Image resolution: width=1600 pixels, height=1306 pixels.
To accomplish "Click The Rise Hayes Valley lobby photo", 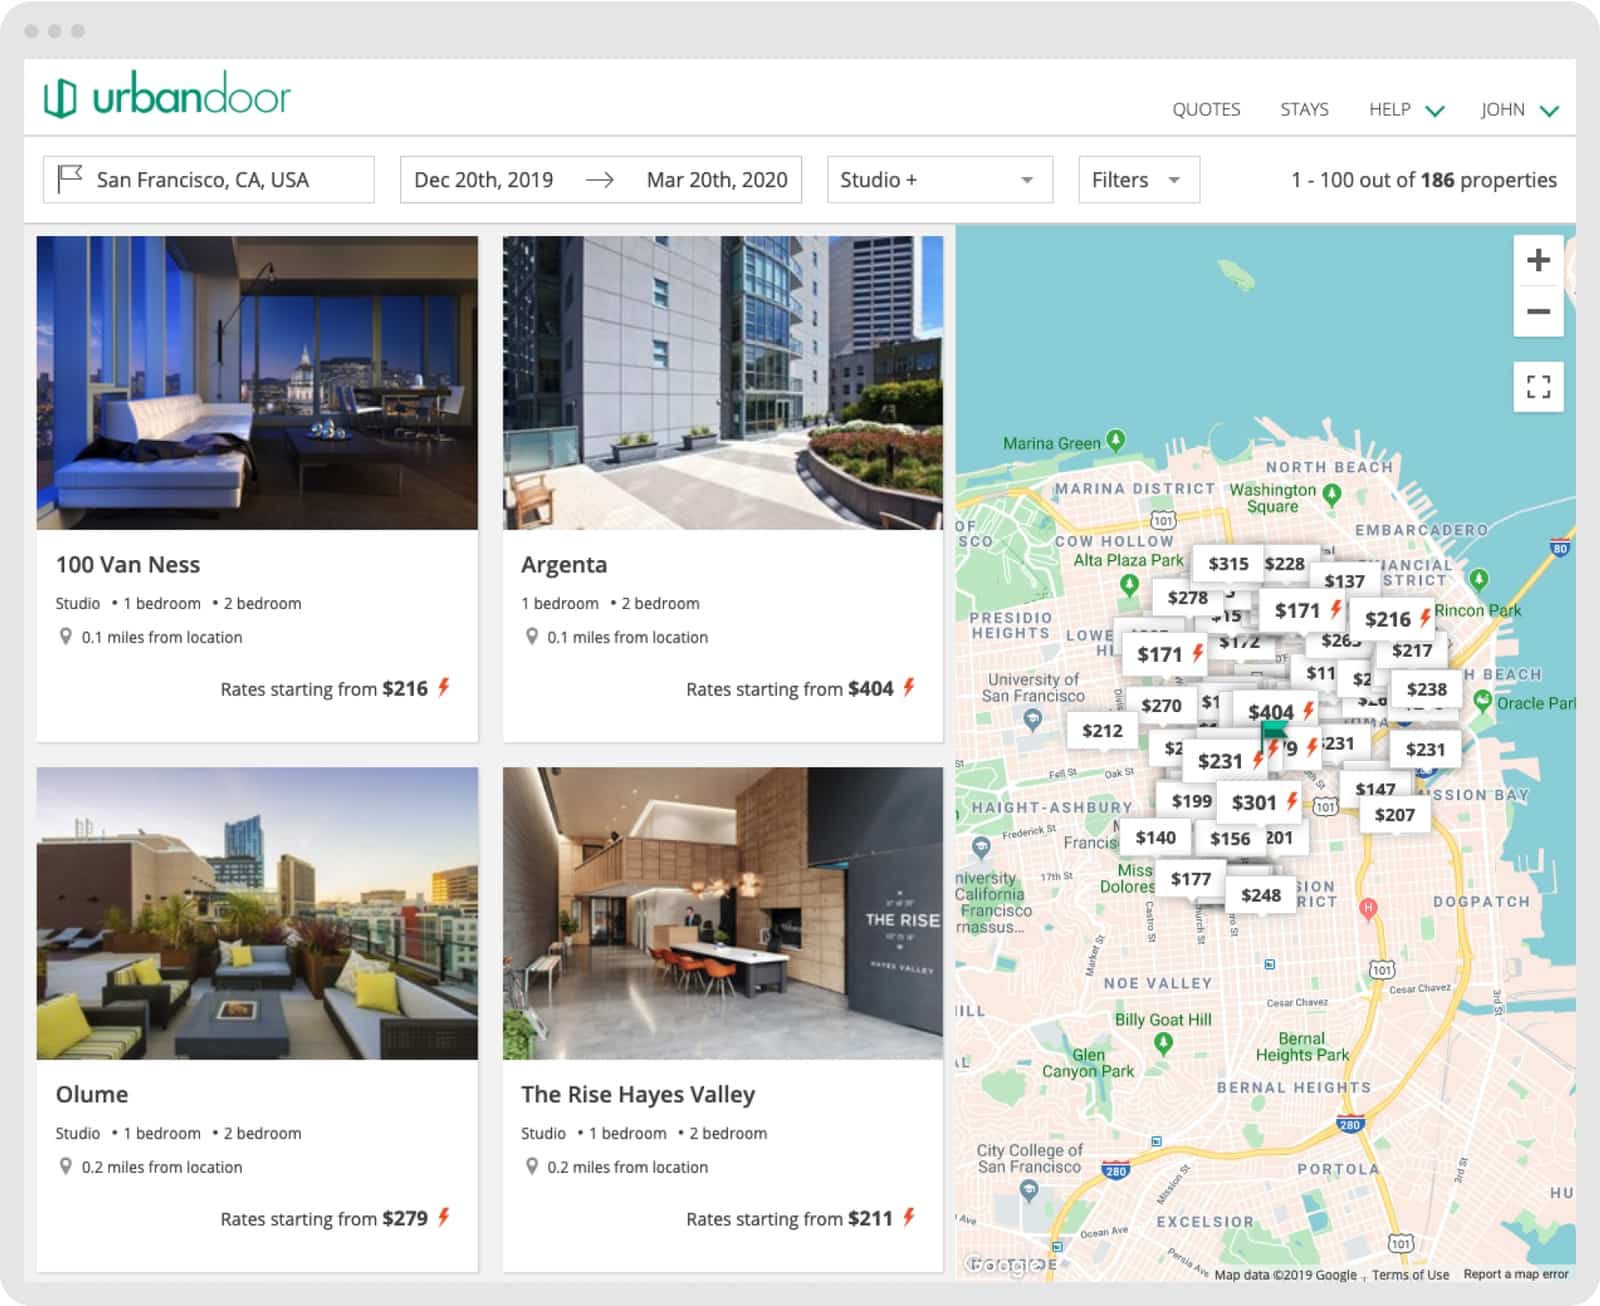I will click(x=722, y=915).
